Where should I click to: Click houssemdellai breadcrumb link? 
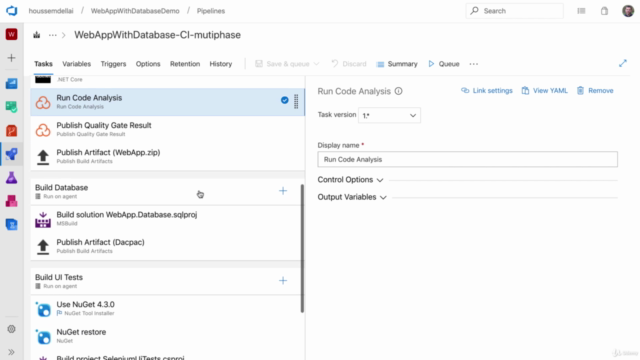click(51, 11)
